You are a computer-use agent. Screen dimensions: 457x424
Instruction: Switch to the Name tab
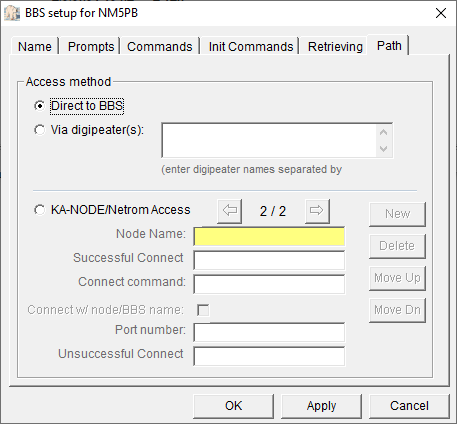[35, 47]
